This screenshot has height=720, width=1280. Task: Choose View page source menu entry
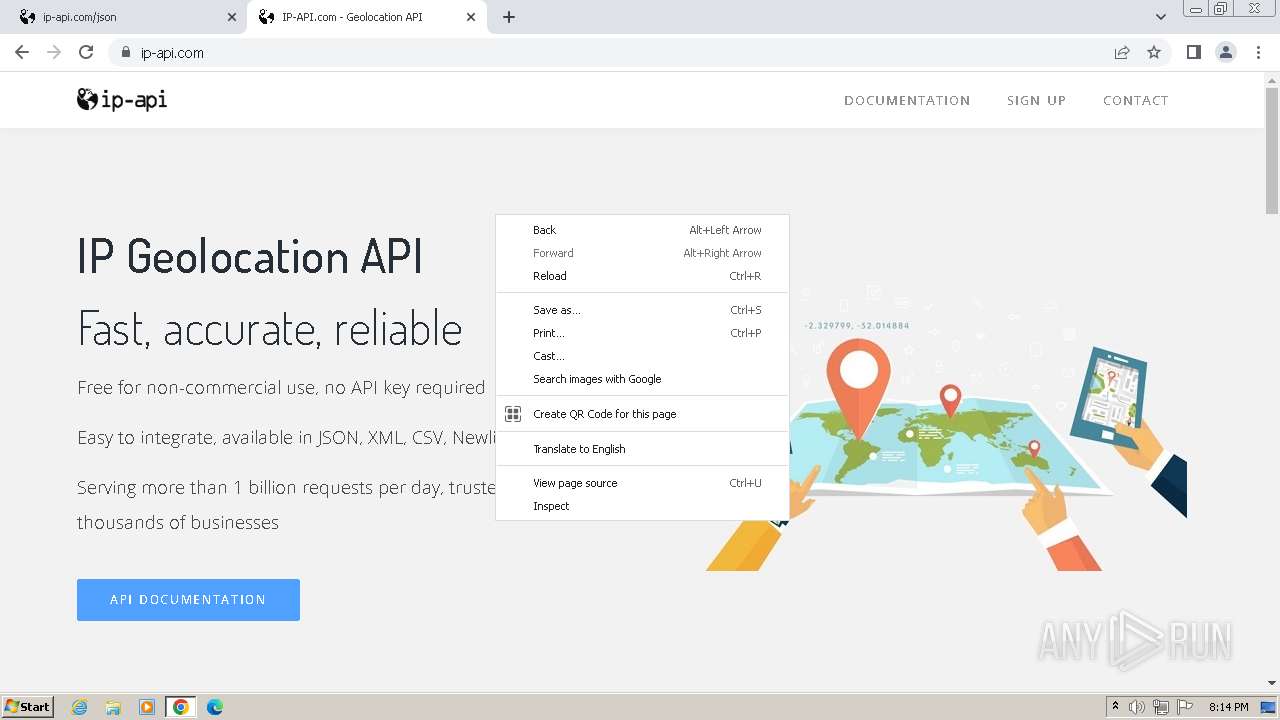pyautogui.click(x=642, y=483)
